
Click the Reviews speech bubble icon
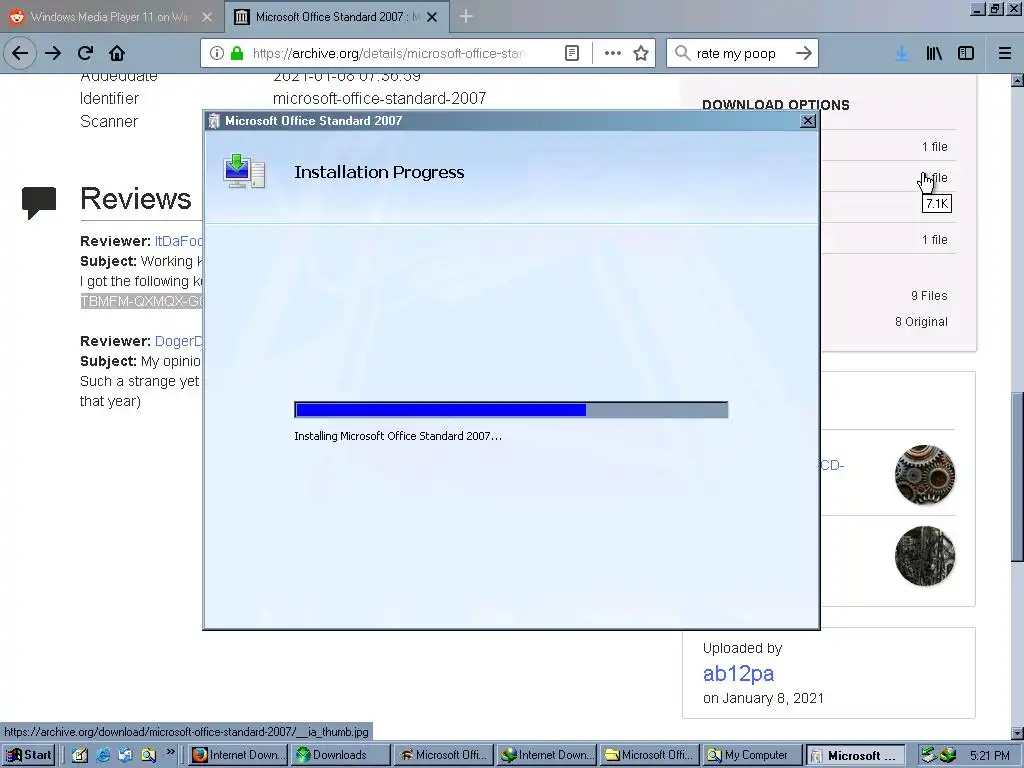pyautogui.click(x=39, y=202)
